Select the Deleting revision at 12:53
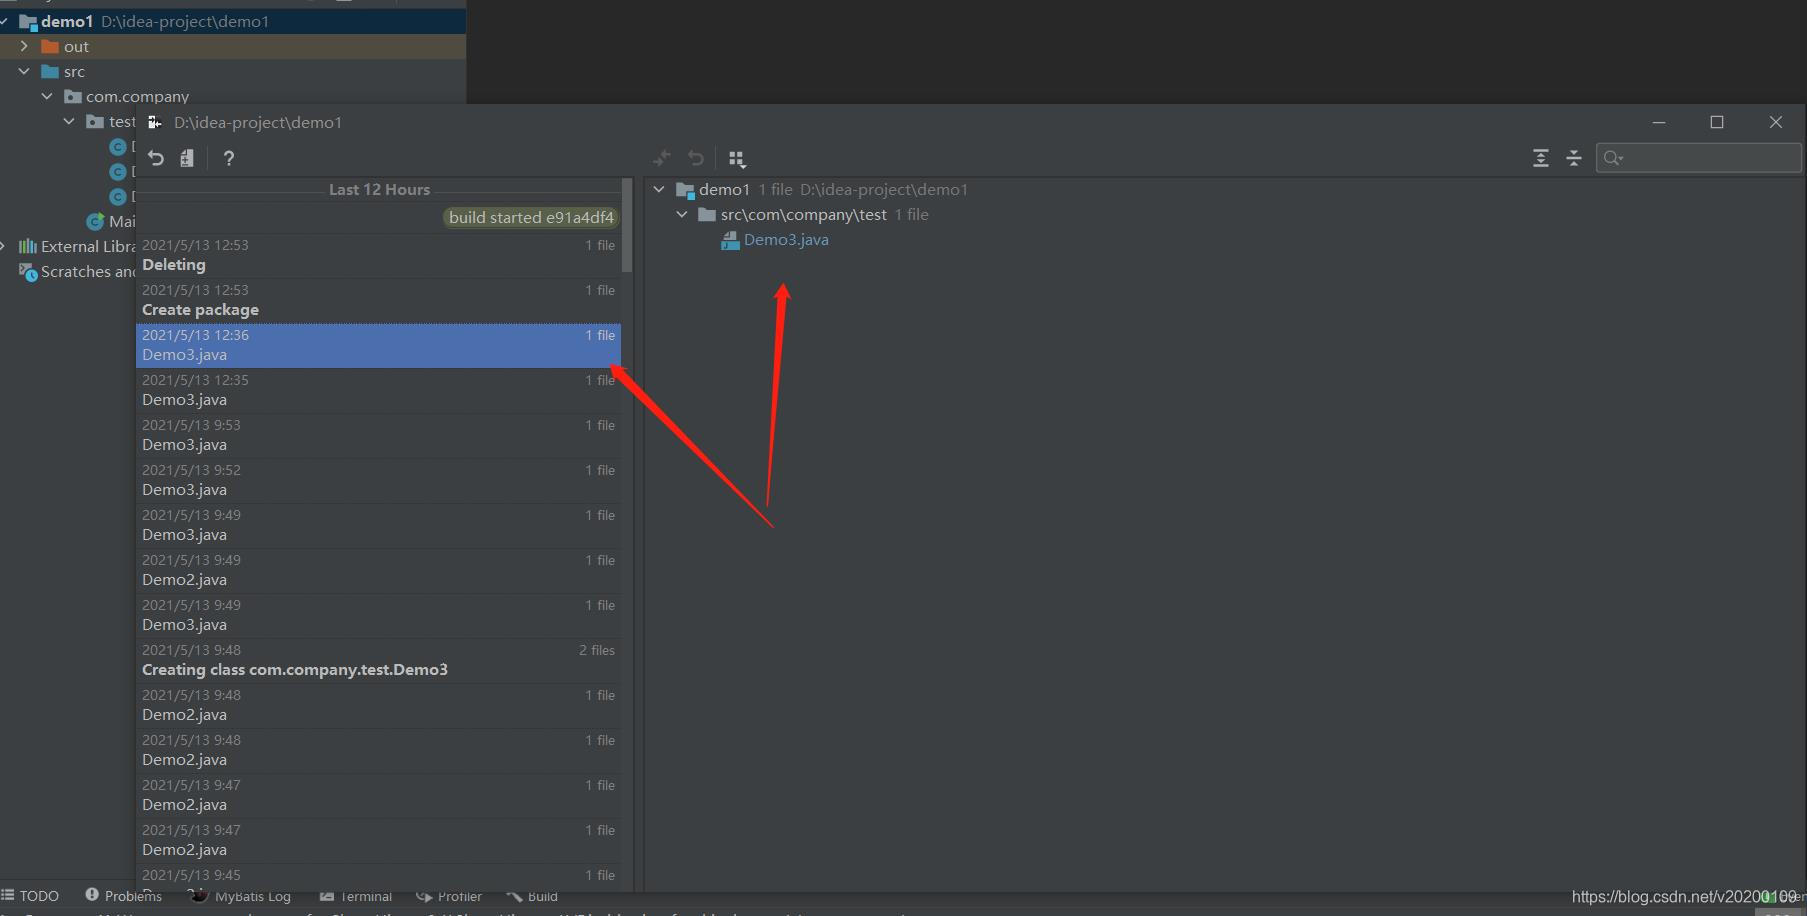 coord(378,255)
